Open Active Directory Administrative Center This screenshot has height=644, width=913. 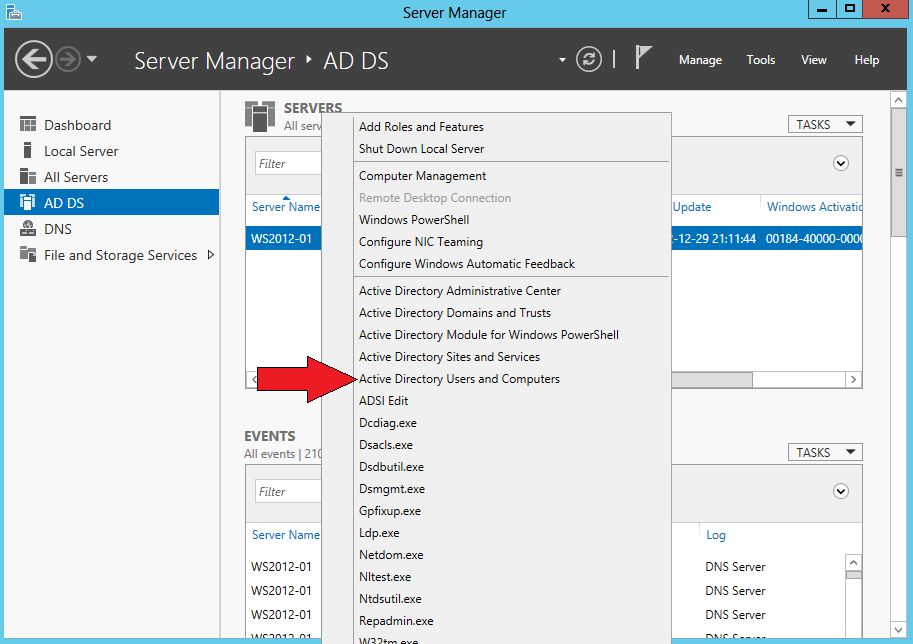[x=459, y=291]
